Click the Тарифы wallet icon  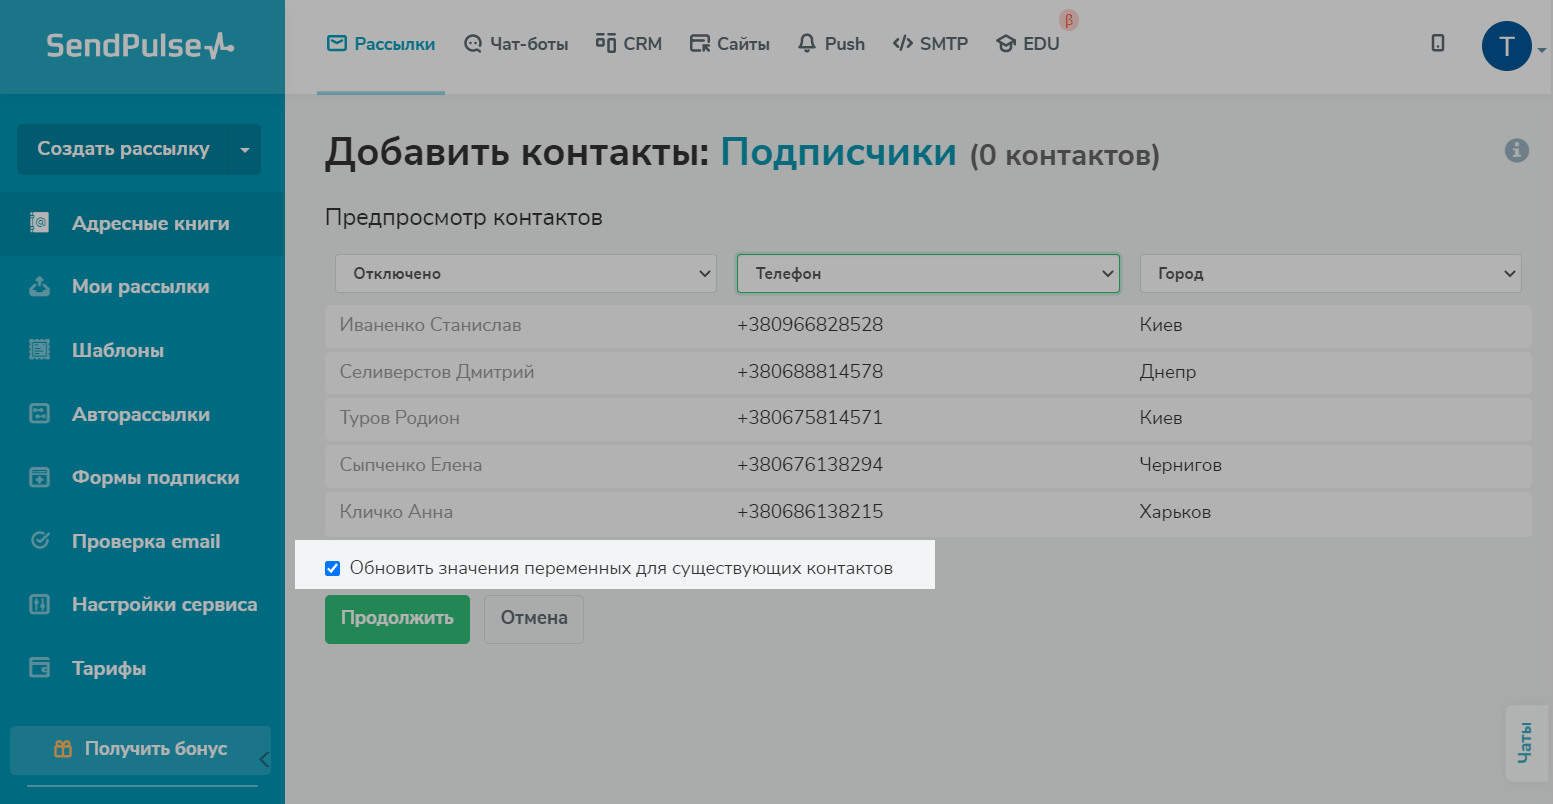39,668
